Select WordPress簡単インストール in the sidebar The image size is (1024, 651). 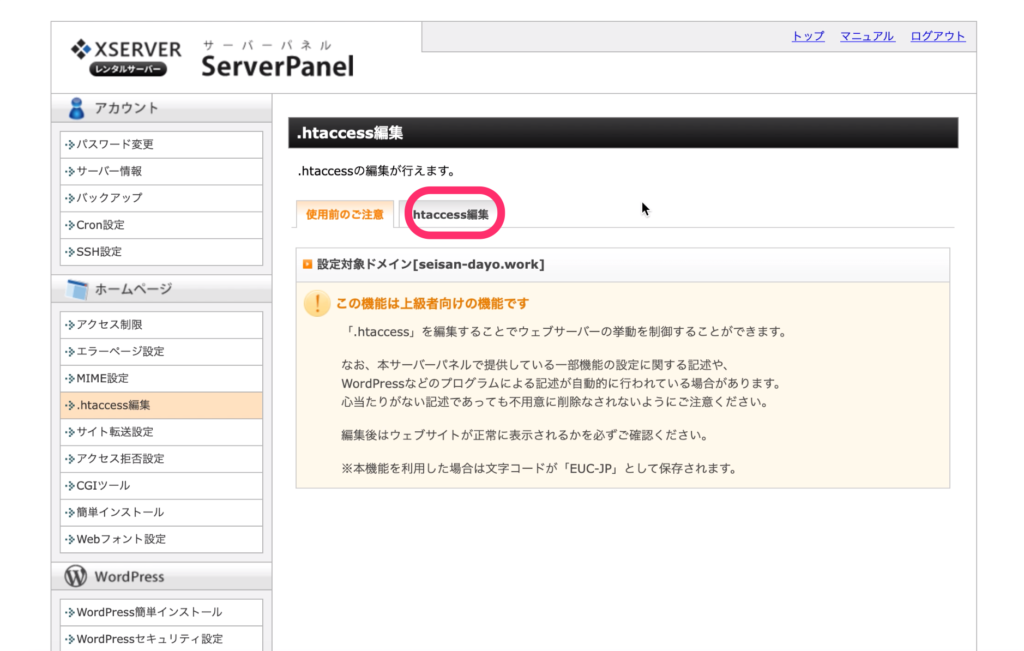(x=149, y=612)
